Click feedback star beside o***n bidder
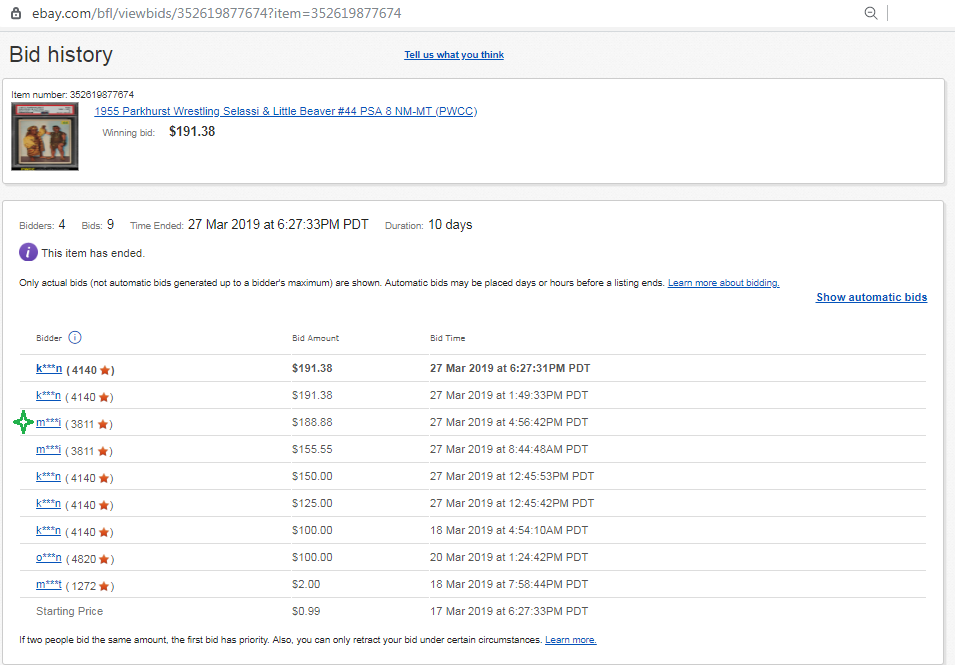 (x=105, y=559)
